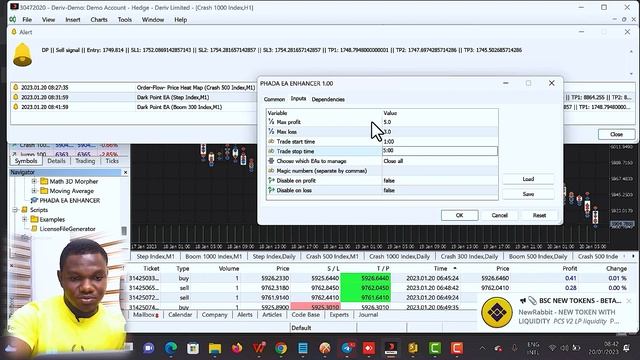Open the View menu
Image resolution: width=640 pixels, height=360 pixels.
coord(48,20)
